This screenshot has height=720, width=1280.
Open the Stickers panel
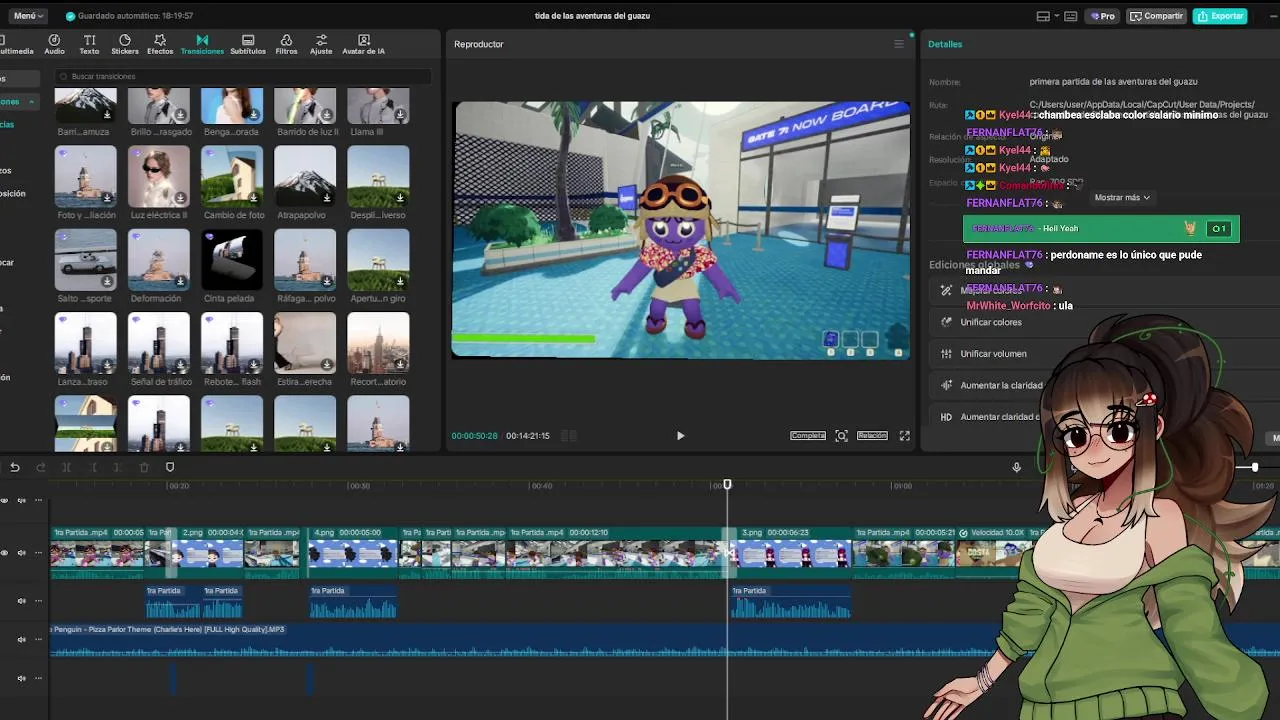click(x=125, y=45)
